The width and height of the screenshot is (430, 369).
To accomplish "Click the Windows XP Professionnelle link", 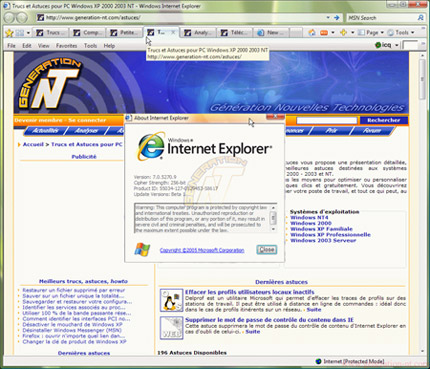I will pyautogui.click(x=330, y=235).
